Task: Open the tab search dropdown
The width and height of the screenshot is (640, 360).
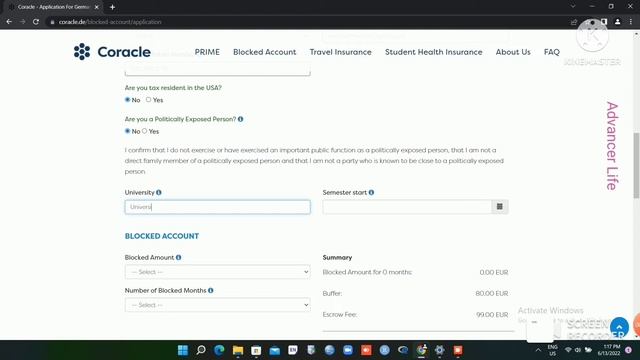Action: pyautogui.click(x=573, y=7)
